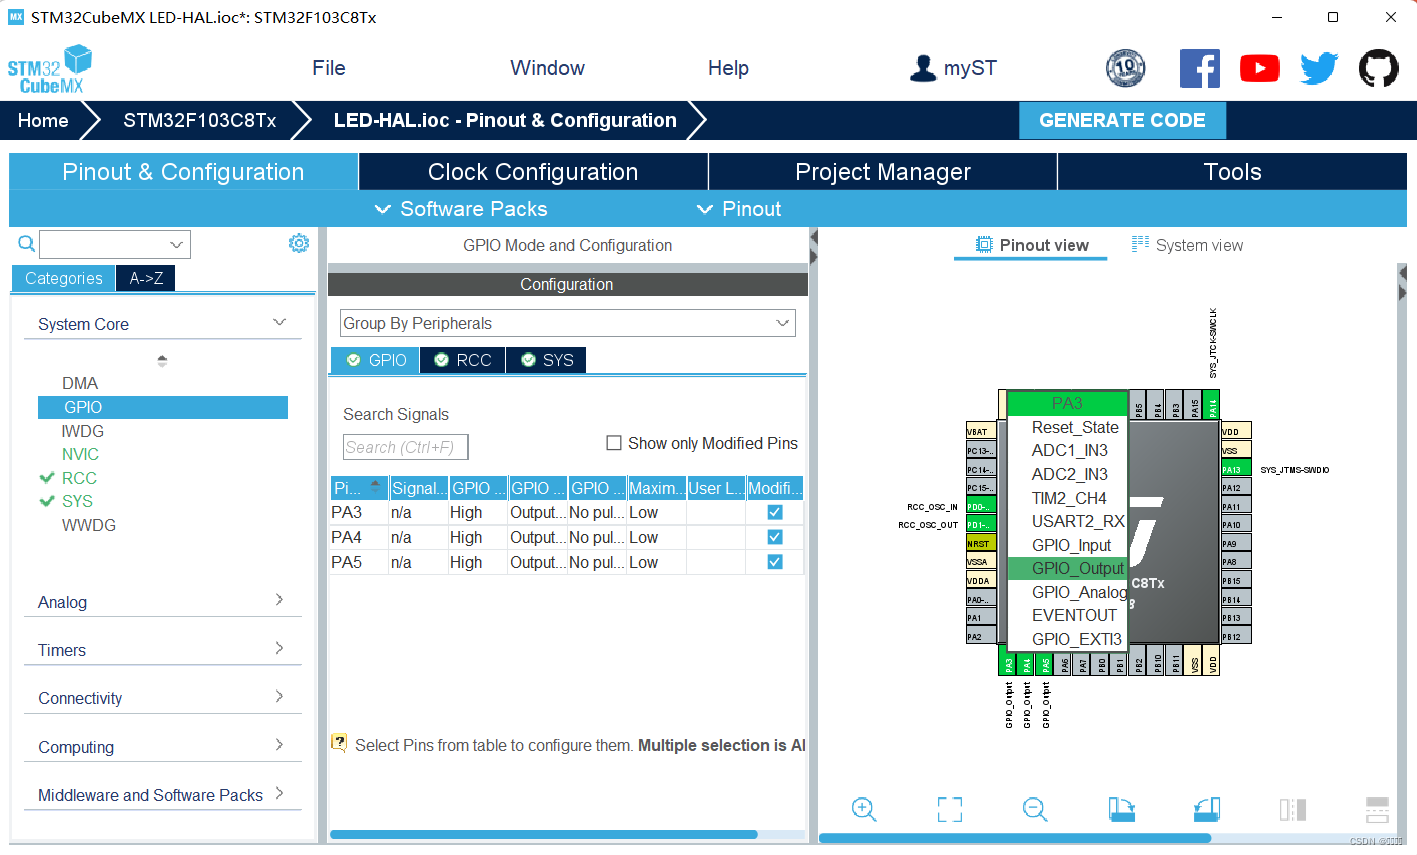The width and height of the screenshot is (1417, 855).
Task: Click the pin PA13 on the chip
Action: click(x=1236, y=469)
